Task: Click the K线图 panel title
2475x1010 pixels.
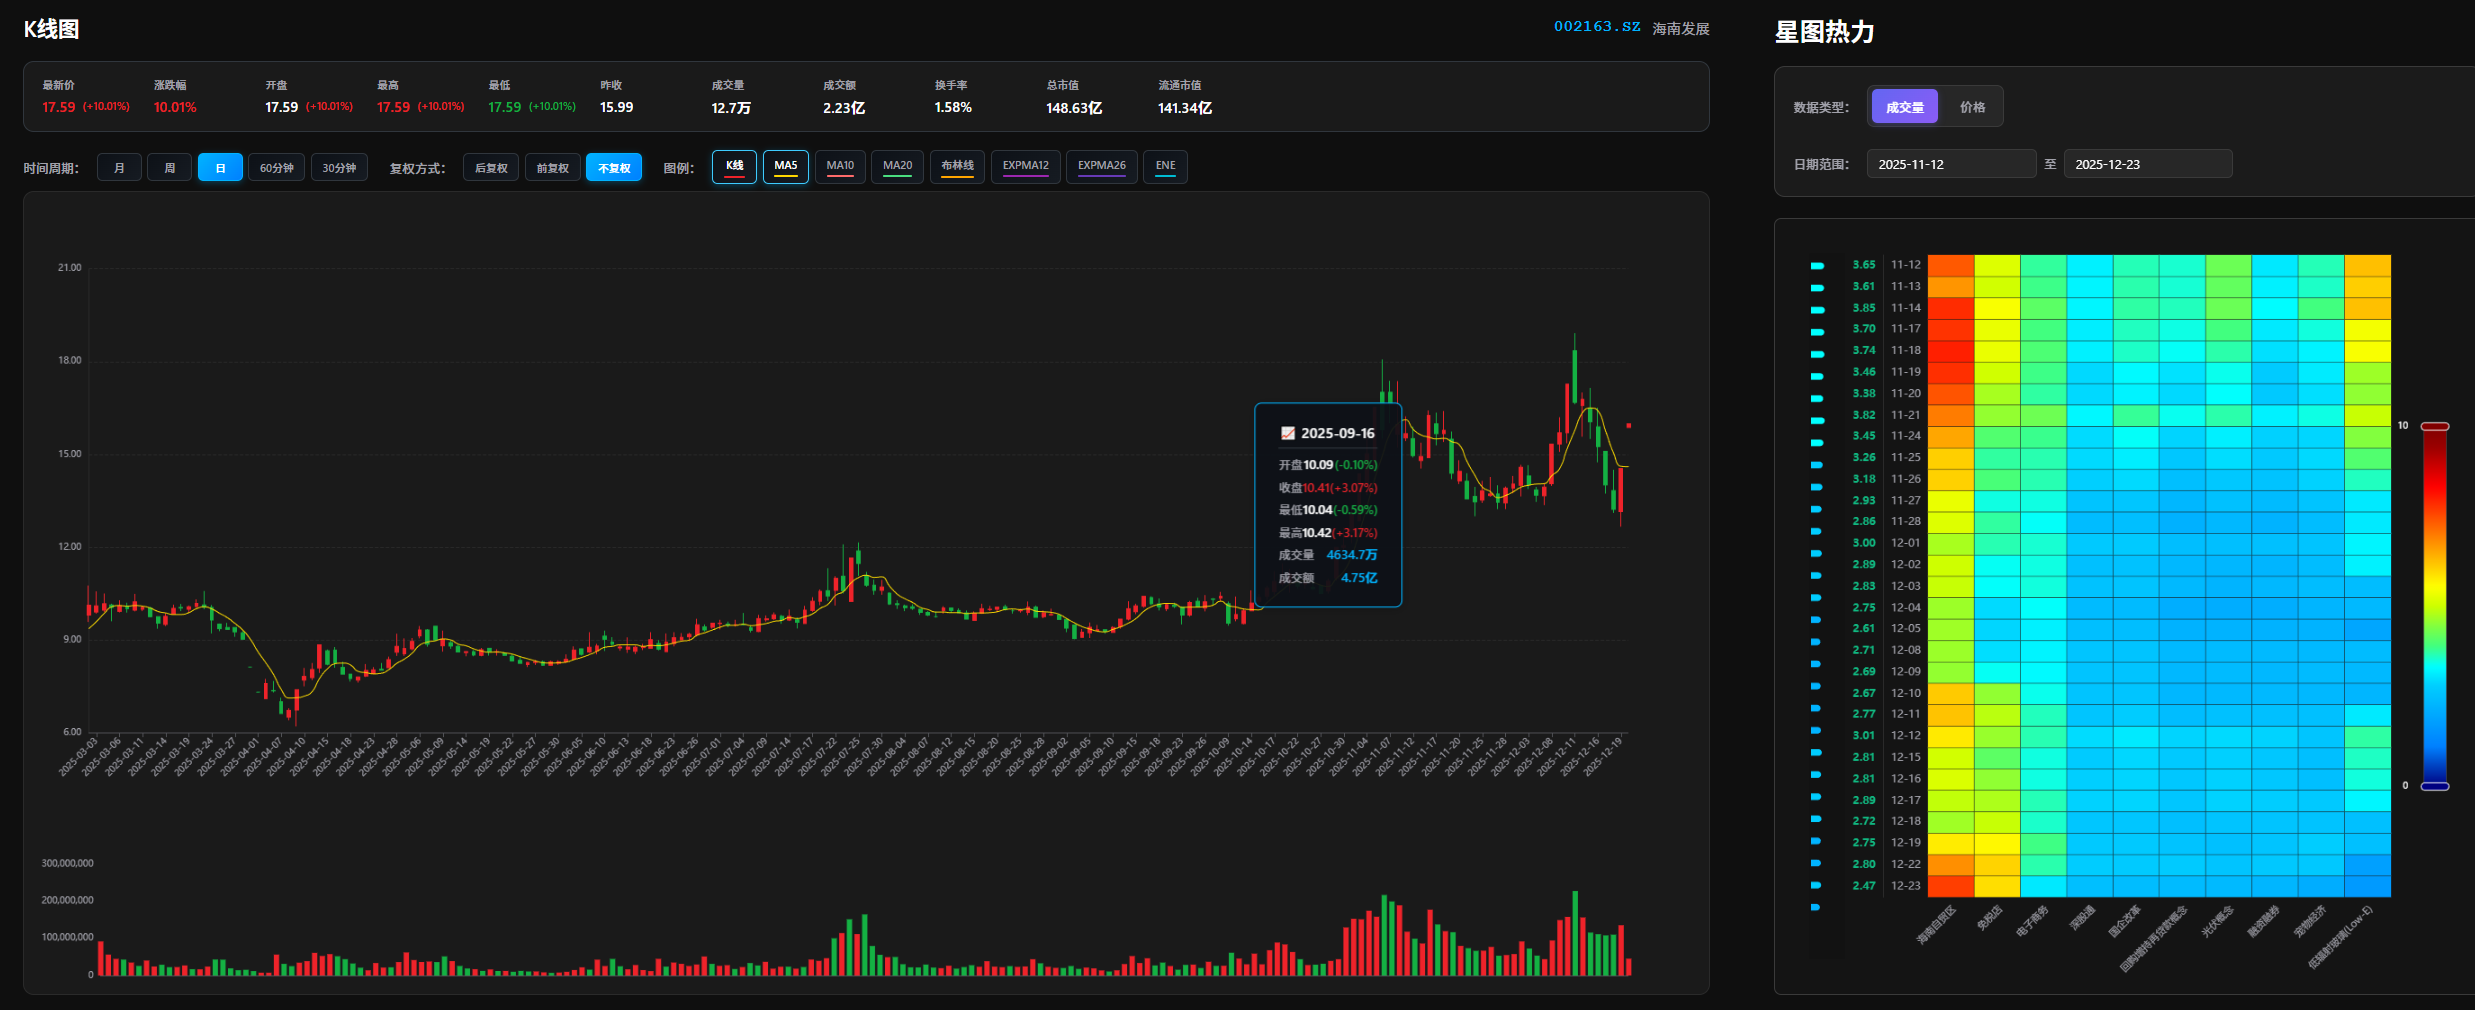Action: click(x=52, y=29)
